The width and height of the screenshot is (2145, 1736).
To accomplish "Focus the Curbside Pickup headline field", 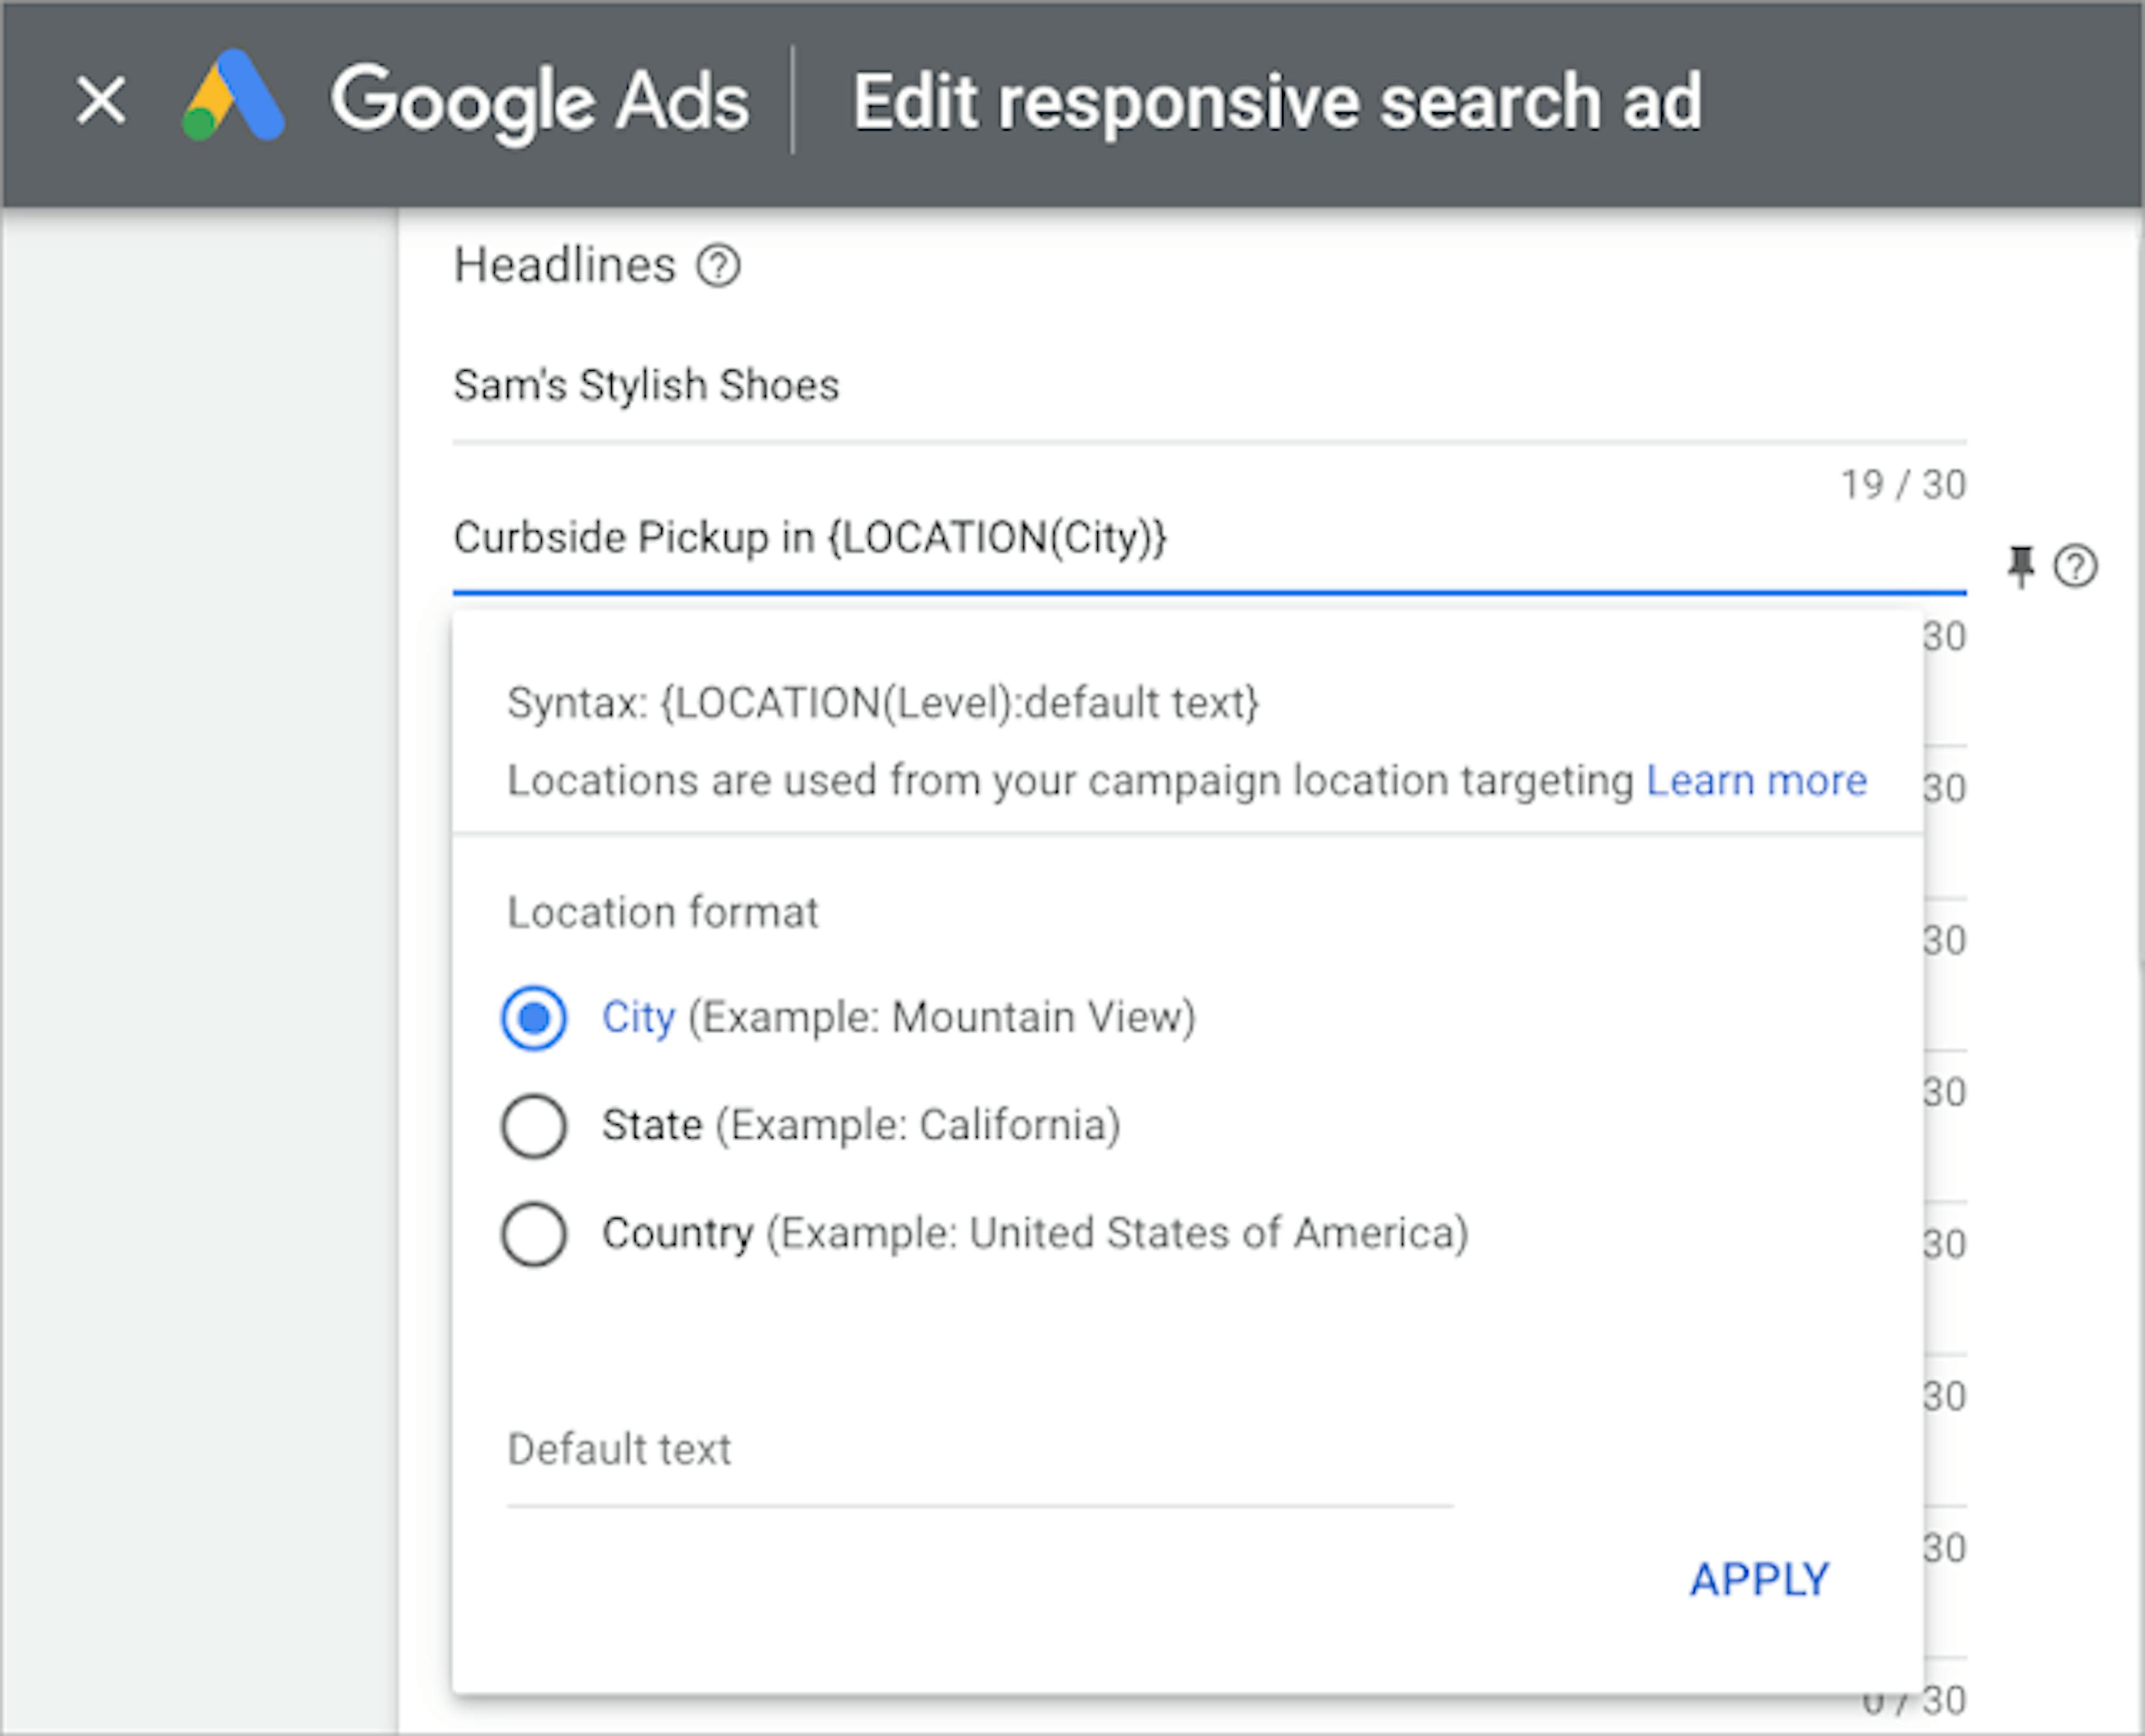I will point(810,538).
